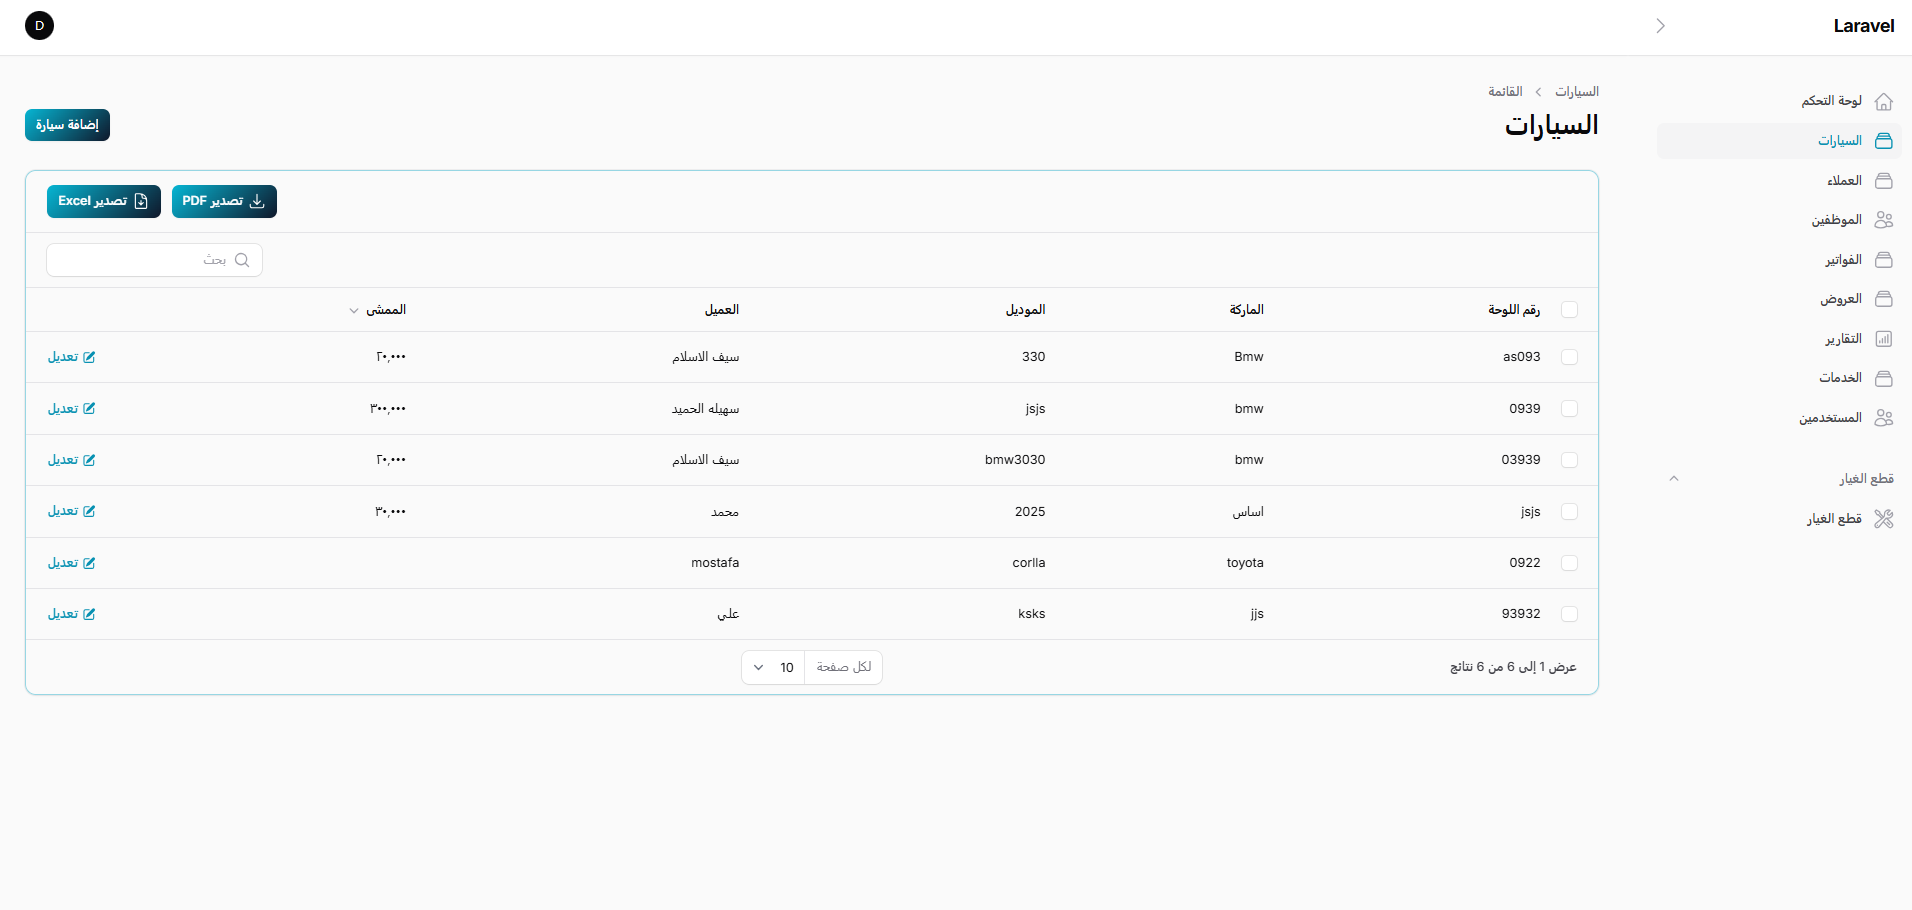This screenshot has height=910, width=1912.
Task: Collapse the قطع الغيار sidebar group
Action: (1673, 479)
